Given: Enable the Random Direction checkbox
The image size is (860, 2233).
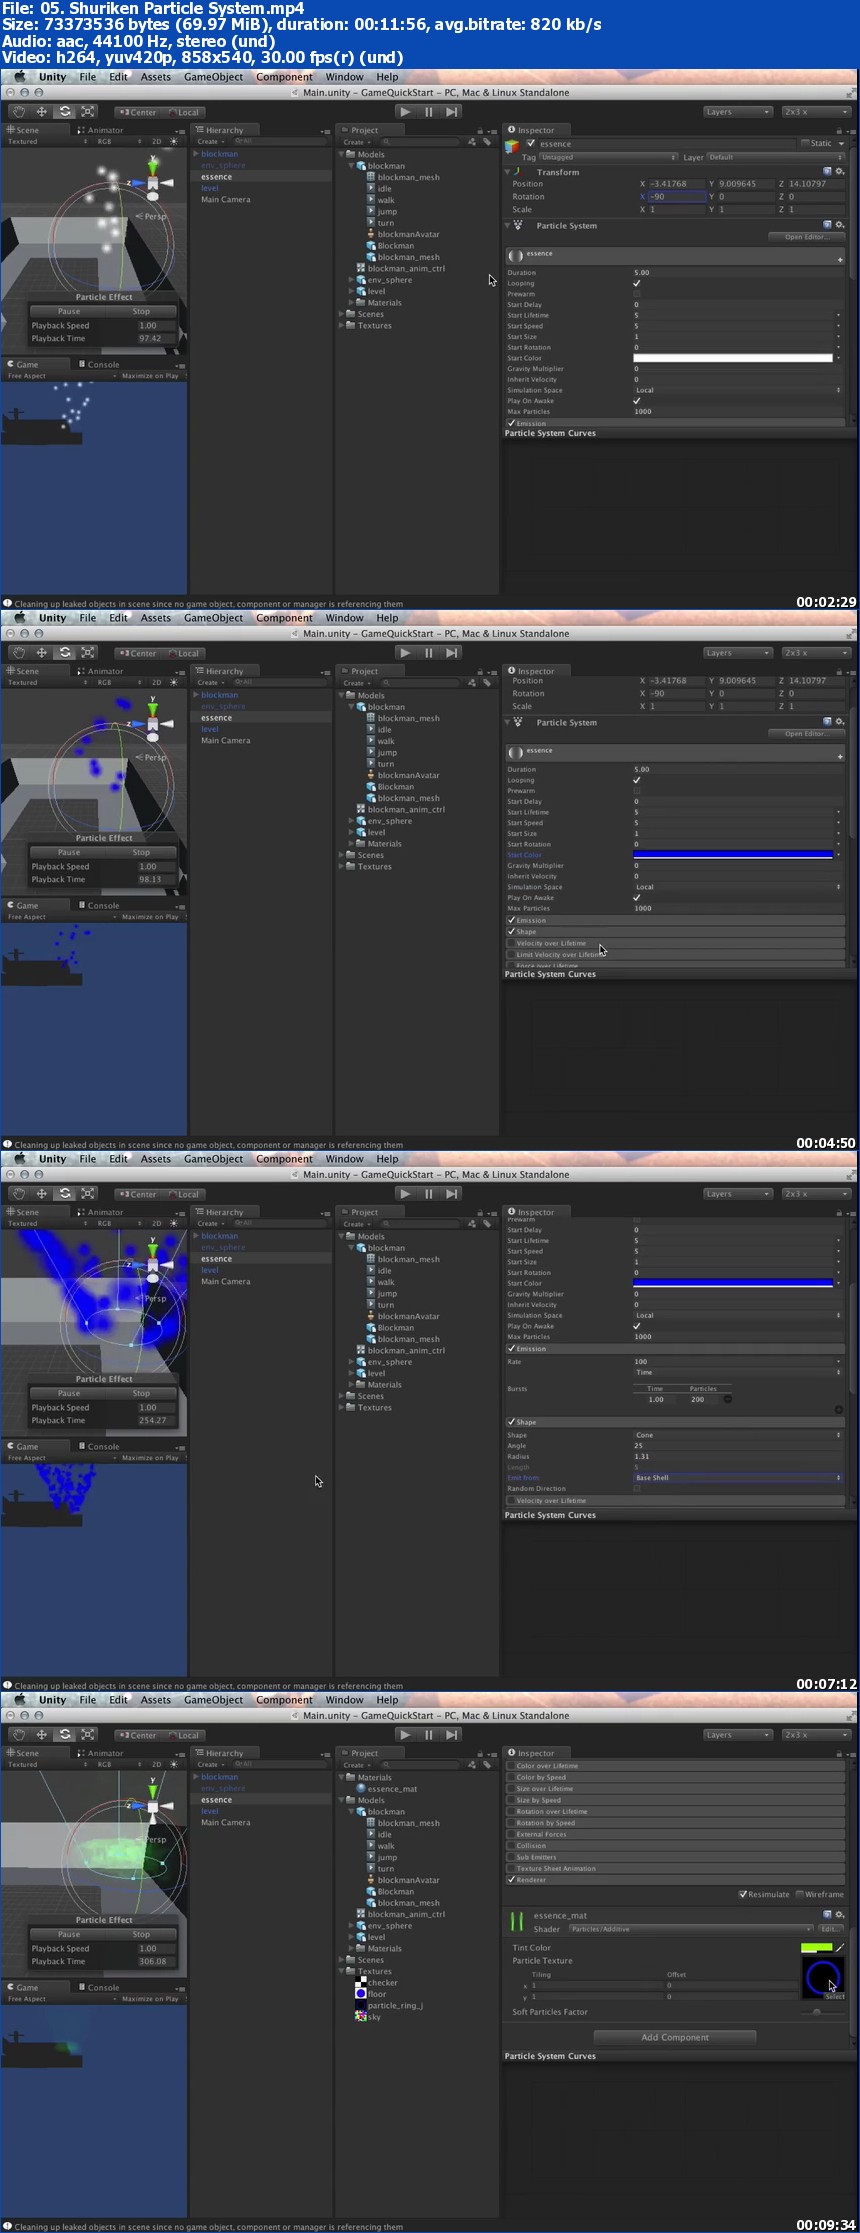Looking at the screenshot, I should click(x=637, y=1488).
